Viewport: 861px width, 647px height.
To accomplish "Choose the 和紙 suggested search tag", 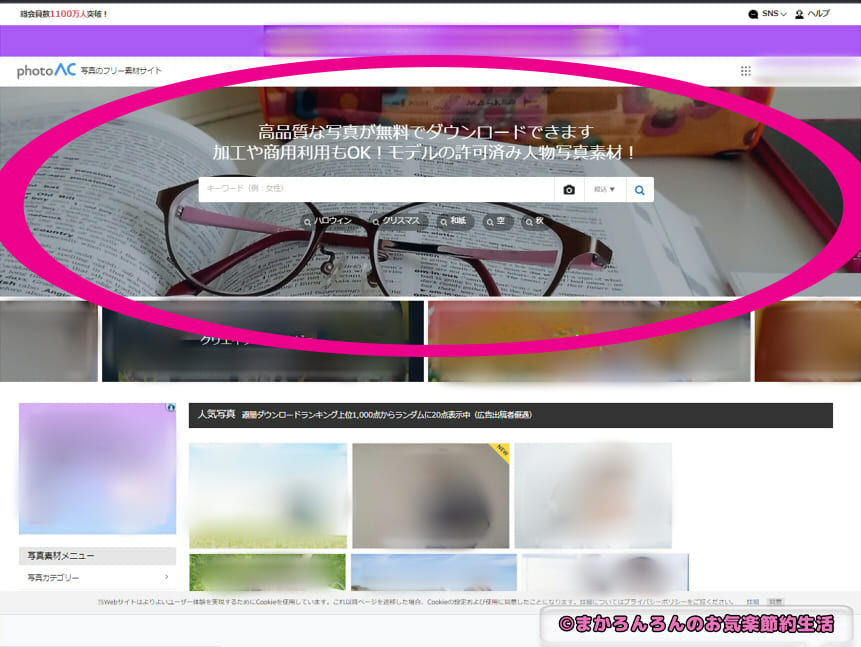I will (x=455, y=221).
